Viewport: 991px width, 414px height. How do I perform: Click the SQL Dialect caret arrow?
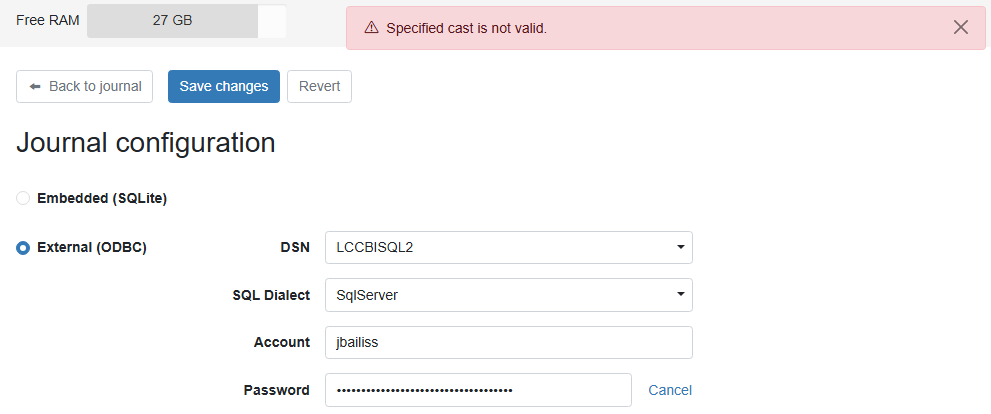pos(680,295)
